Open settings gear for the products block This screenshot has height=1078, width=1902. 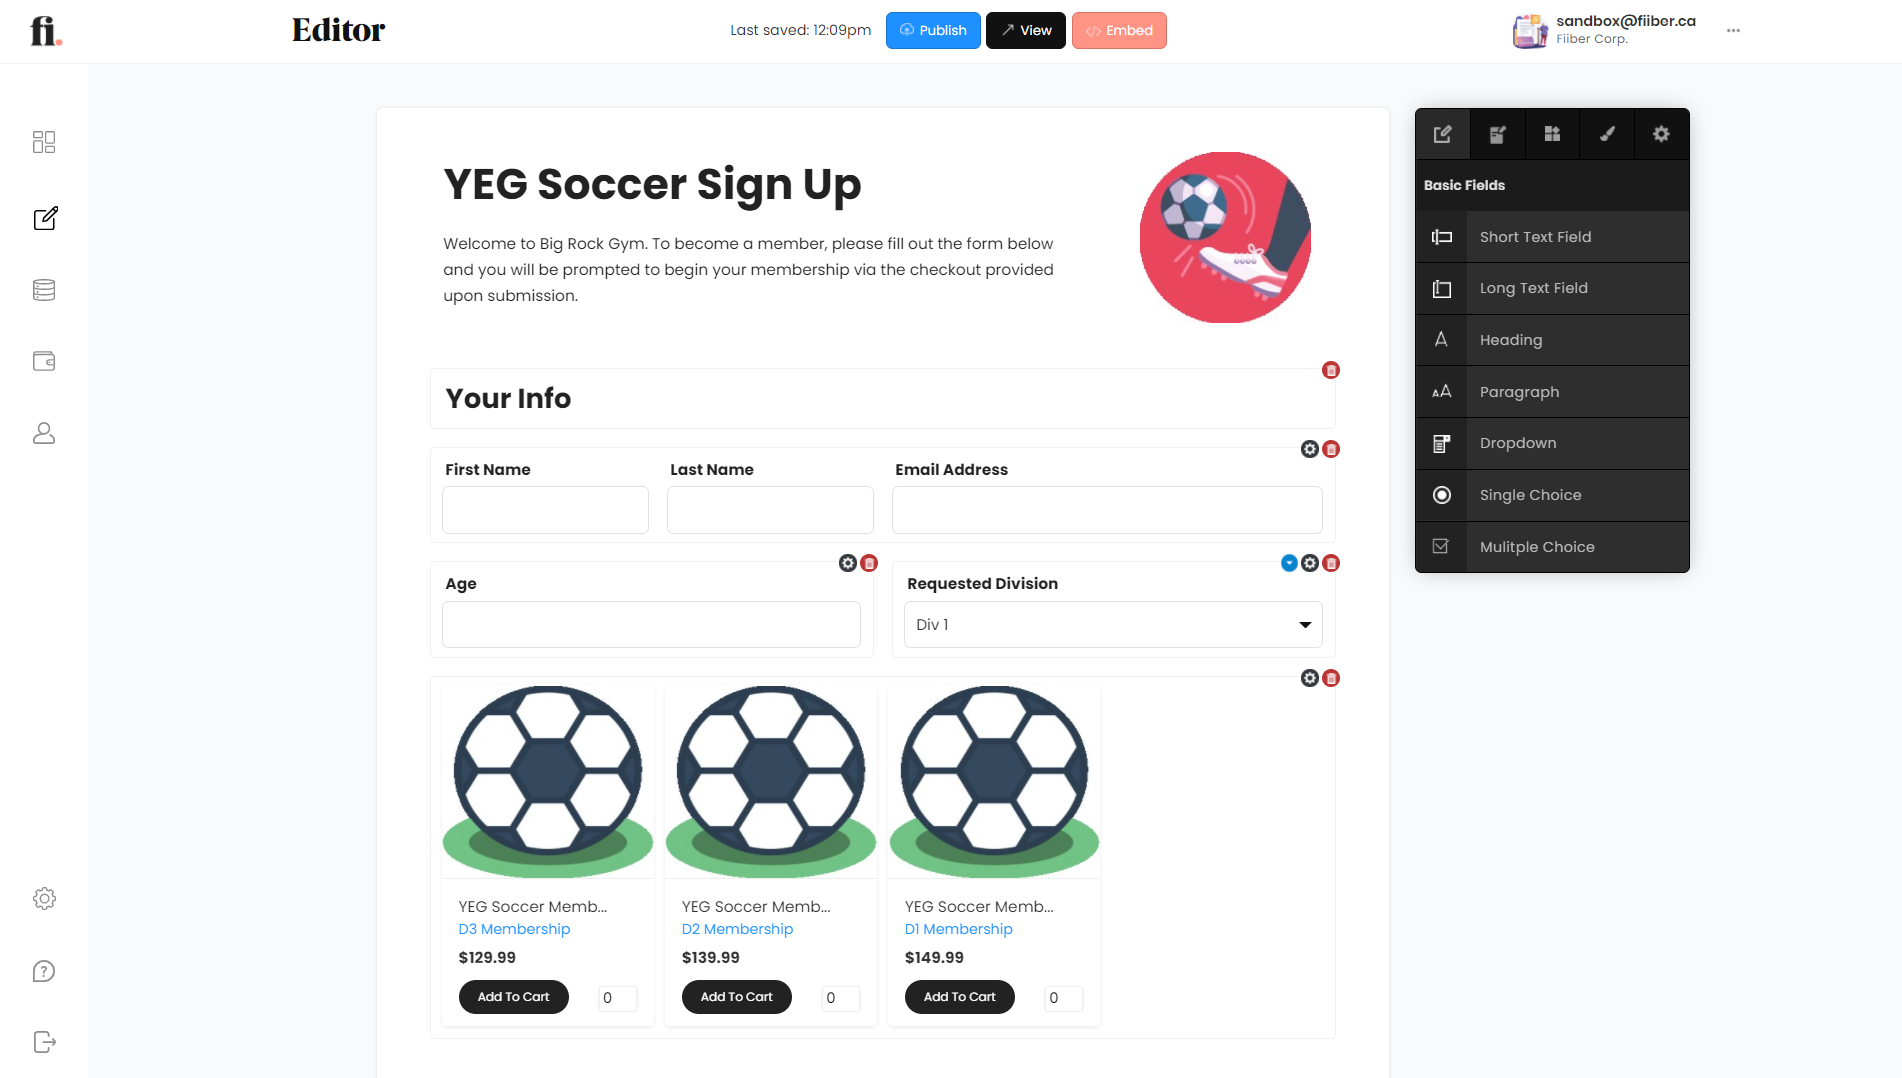click(1310, 678)
